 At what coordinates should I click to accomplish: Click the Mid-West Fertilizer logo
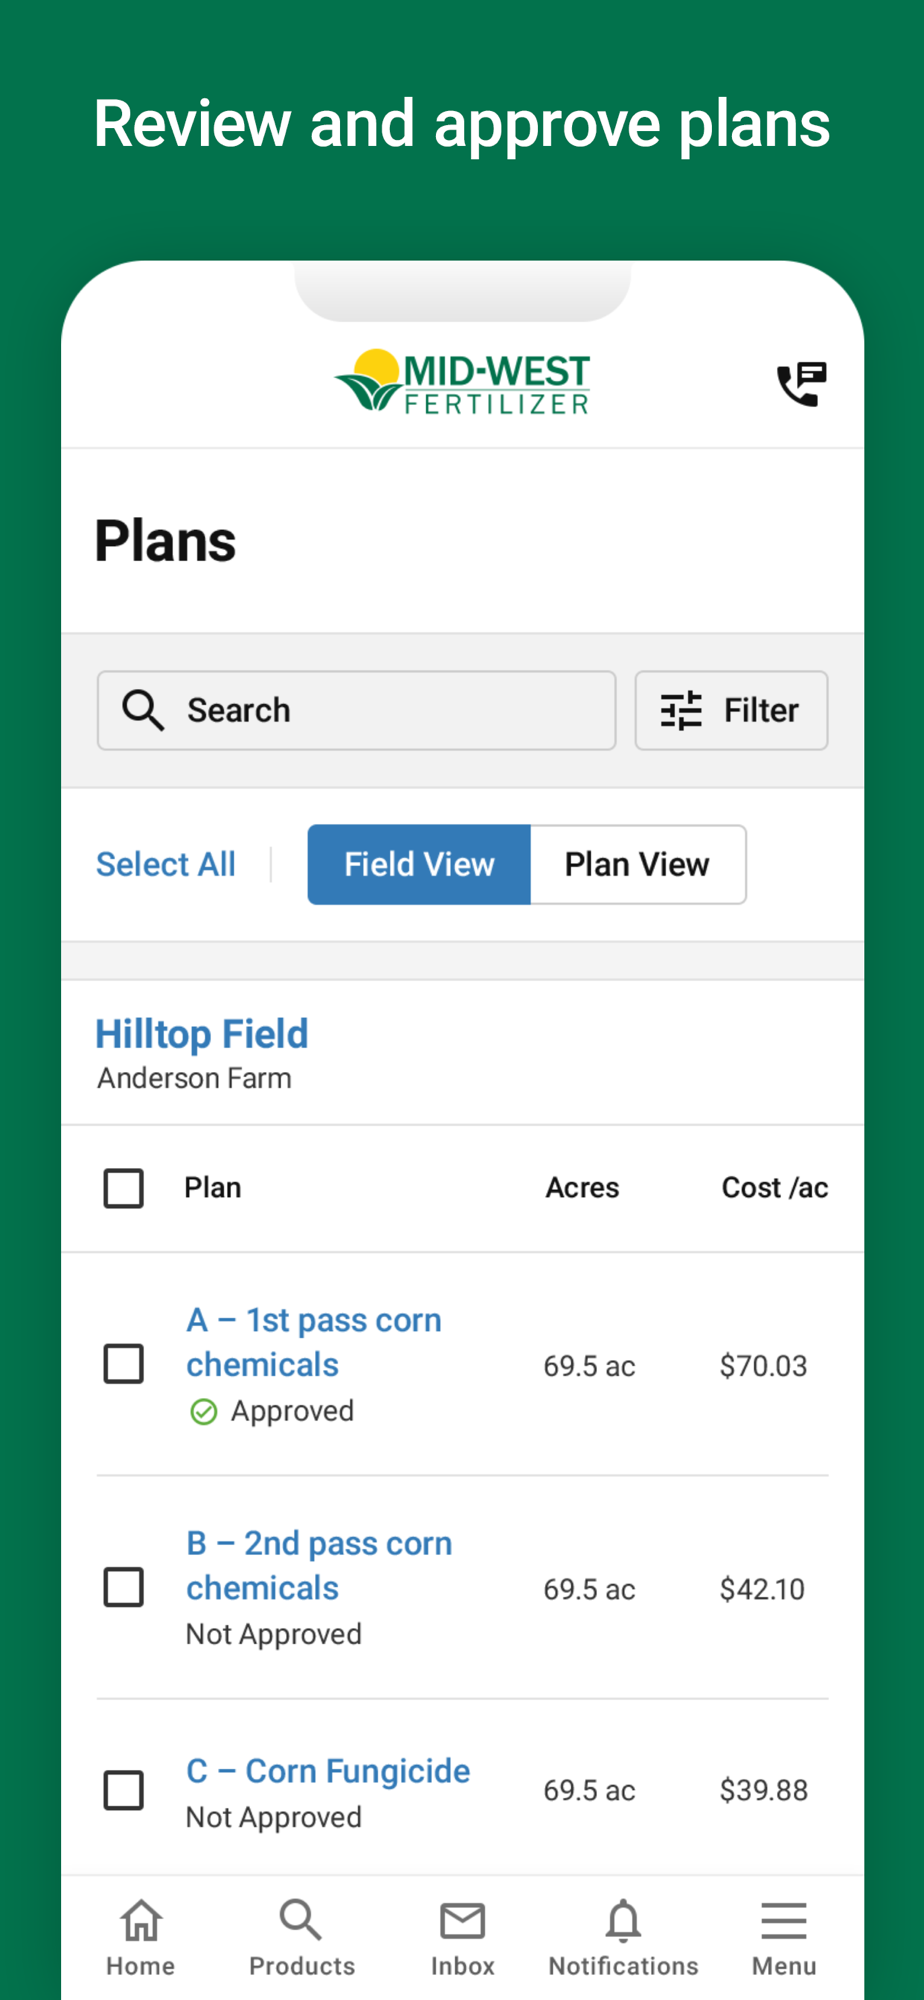coord(463,383)
